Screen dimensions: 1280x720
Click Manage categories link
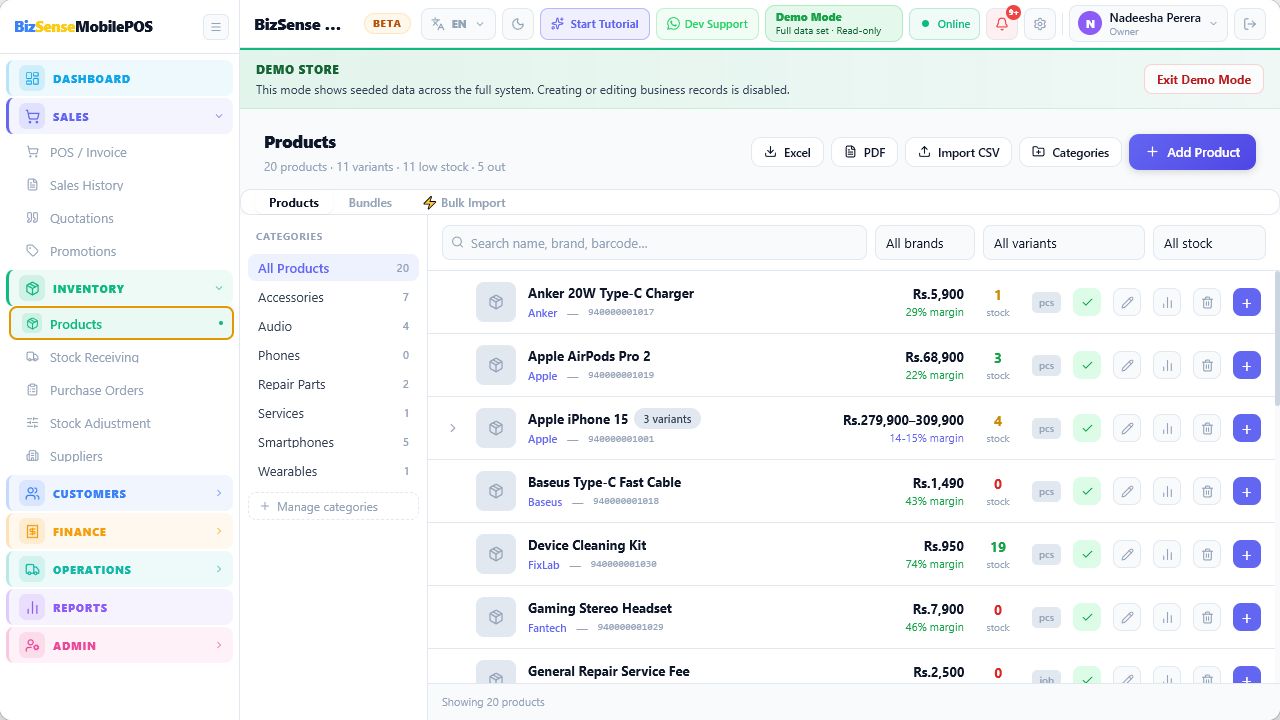click(333, 507)
